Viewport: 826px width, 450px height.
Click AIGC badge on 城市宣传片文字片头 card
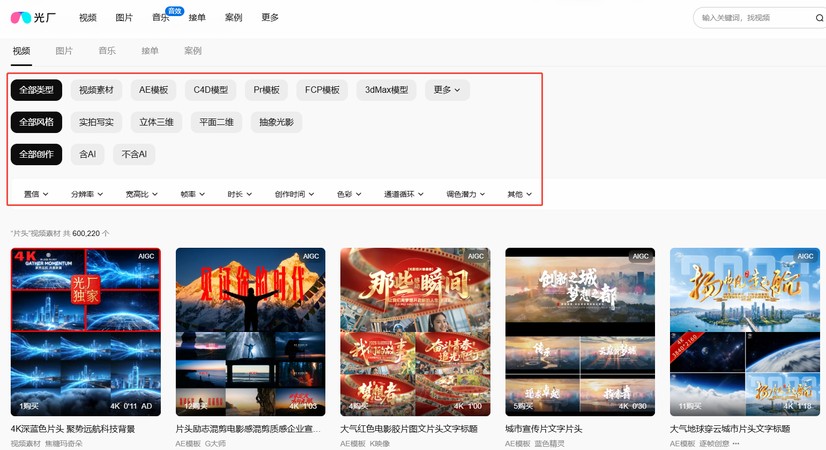[641, 256]
